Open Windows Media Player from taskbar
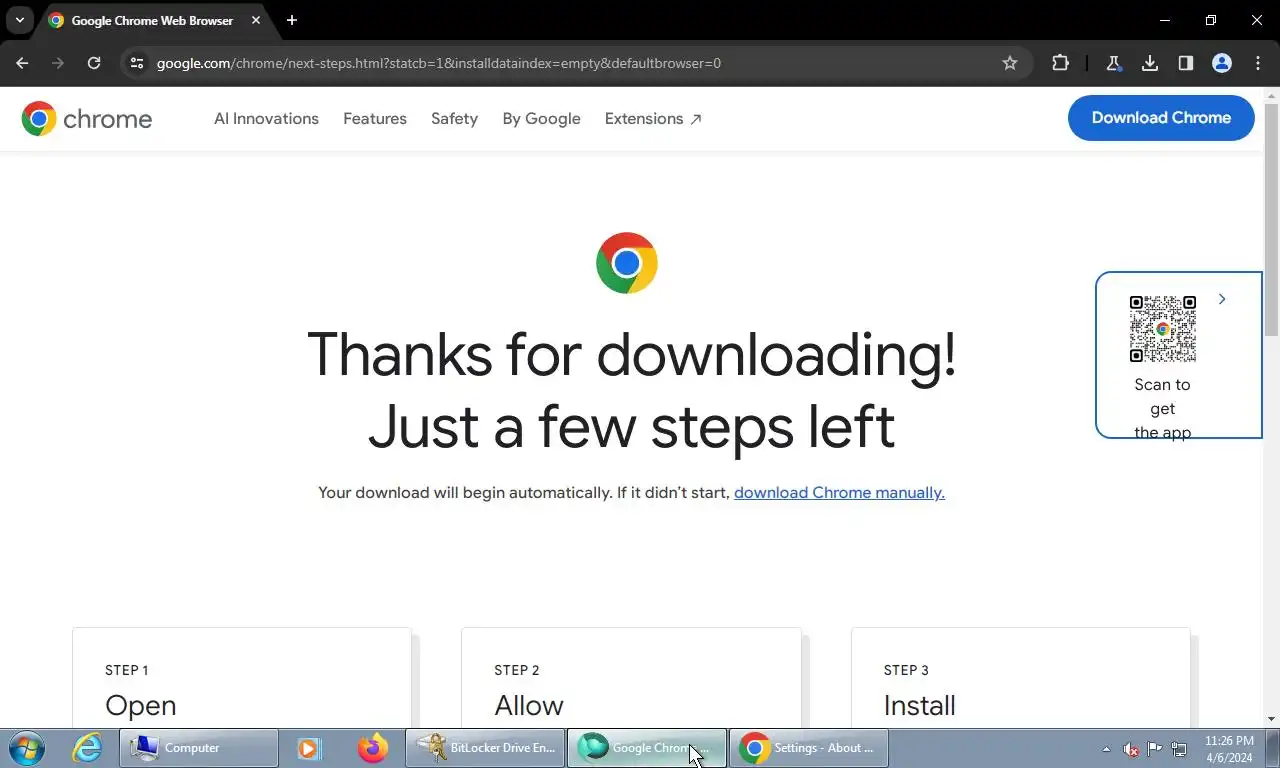 tap(308, 748)
